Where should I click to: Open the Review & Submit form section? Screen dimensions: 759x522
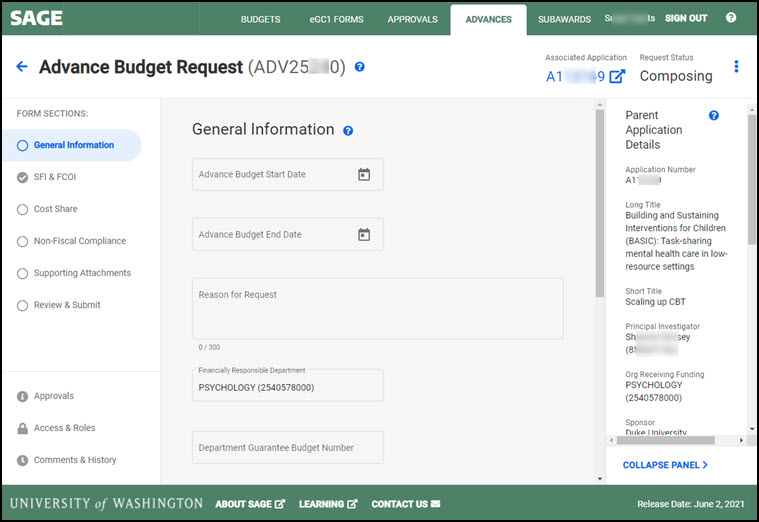[67, 305]
